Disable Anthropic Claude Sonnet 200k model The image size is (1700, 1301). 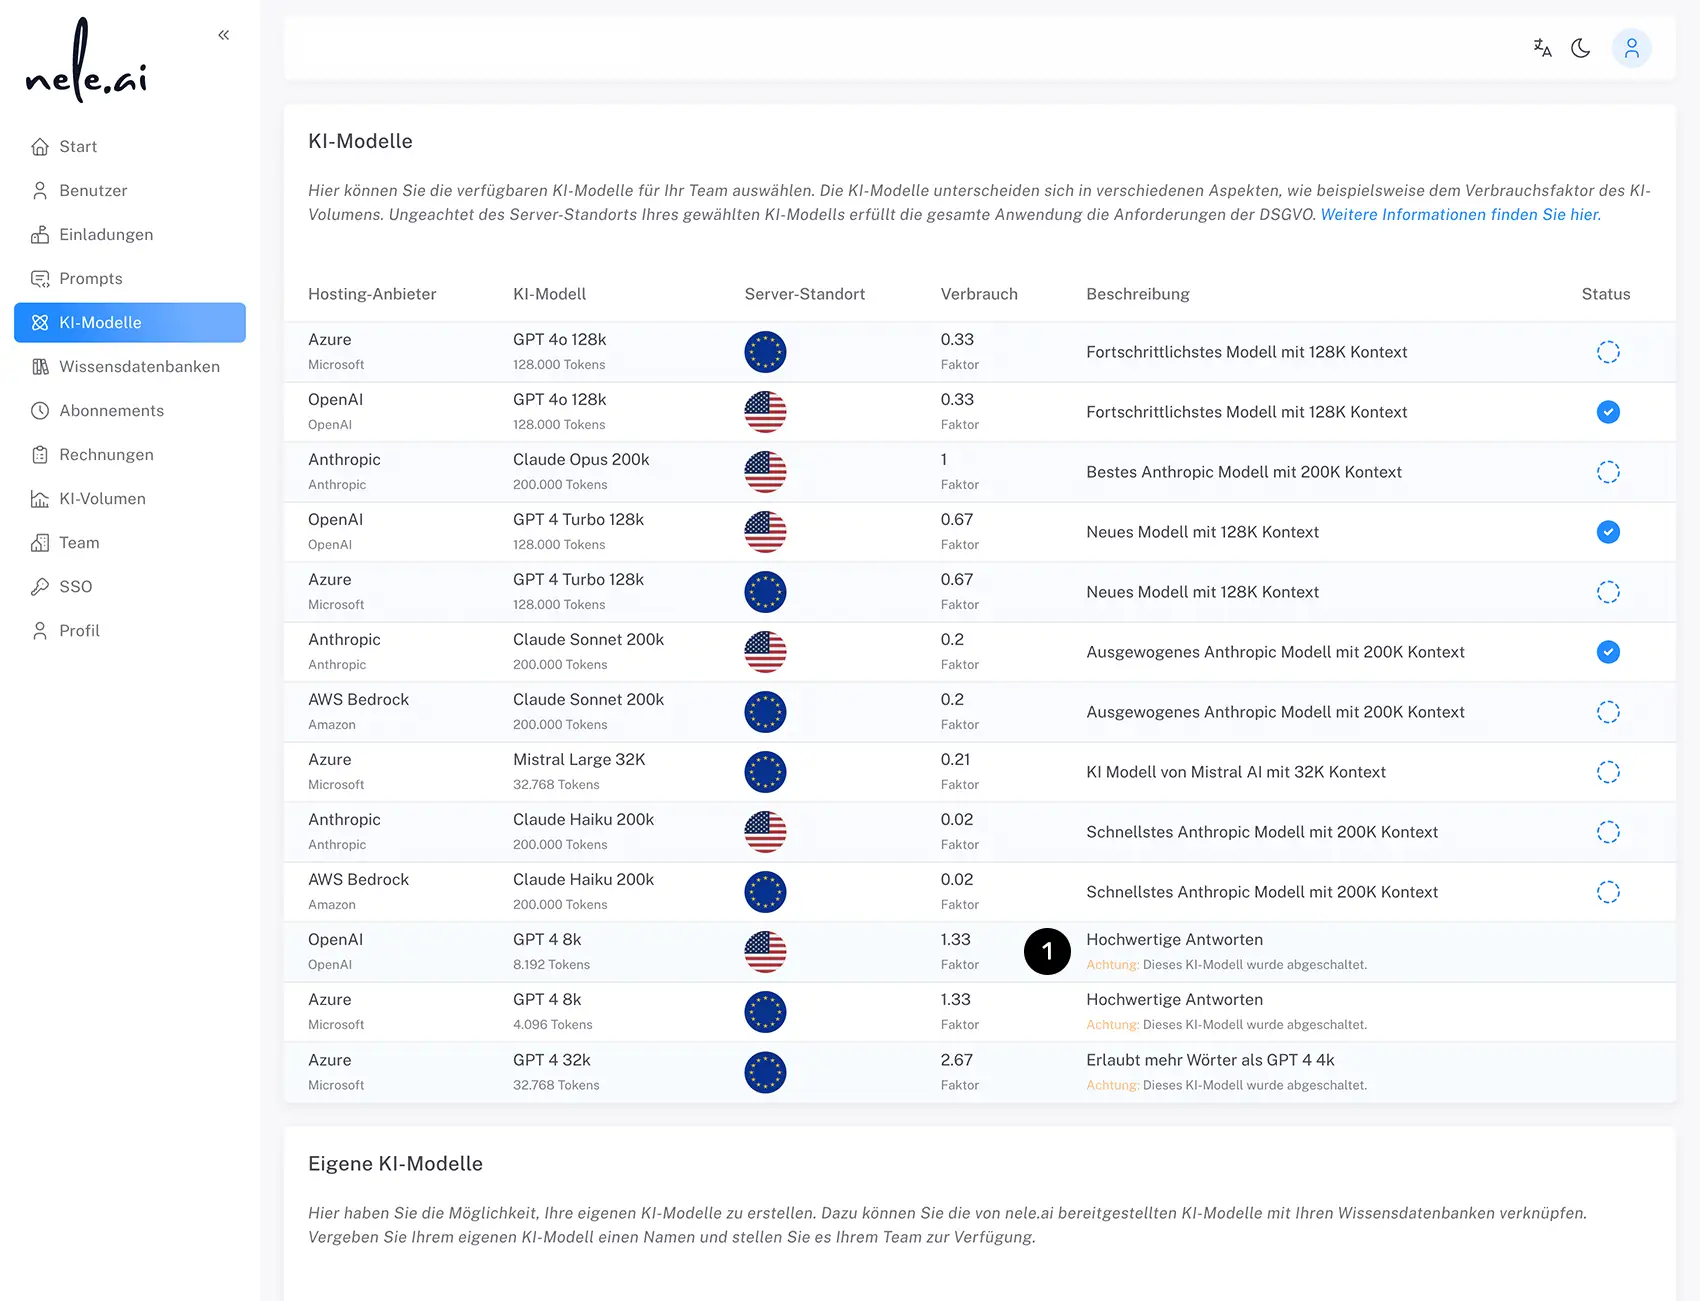point(1608,652)
